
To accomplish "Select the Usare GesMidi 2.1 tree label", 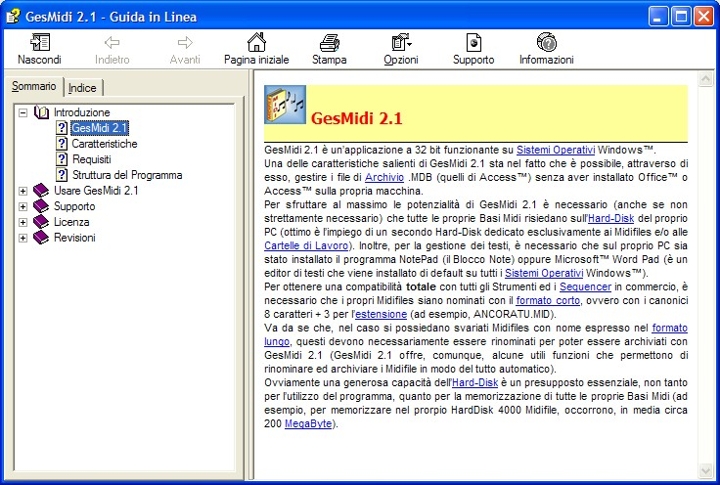I will point(96,191).
